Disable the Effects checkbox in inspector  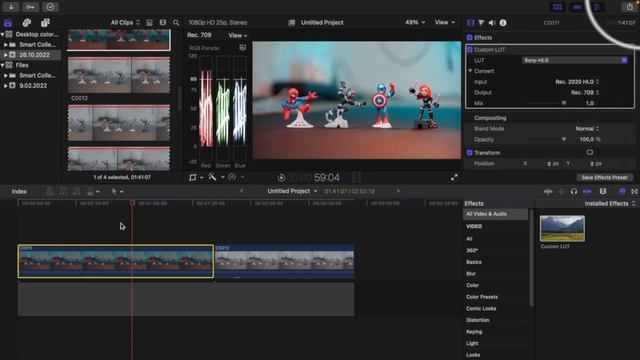tap(469, 38)
